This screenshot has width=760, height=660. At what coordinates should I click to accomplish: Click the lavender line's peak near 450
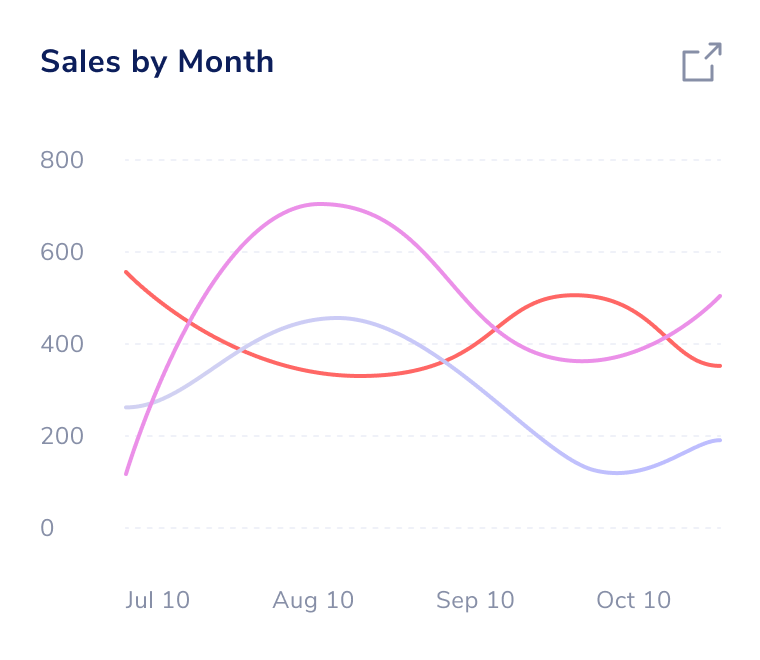(336, 318)
